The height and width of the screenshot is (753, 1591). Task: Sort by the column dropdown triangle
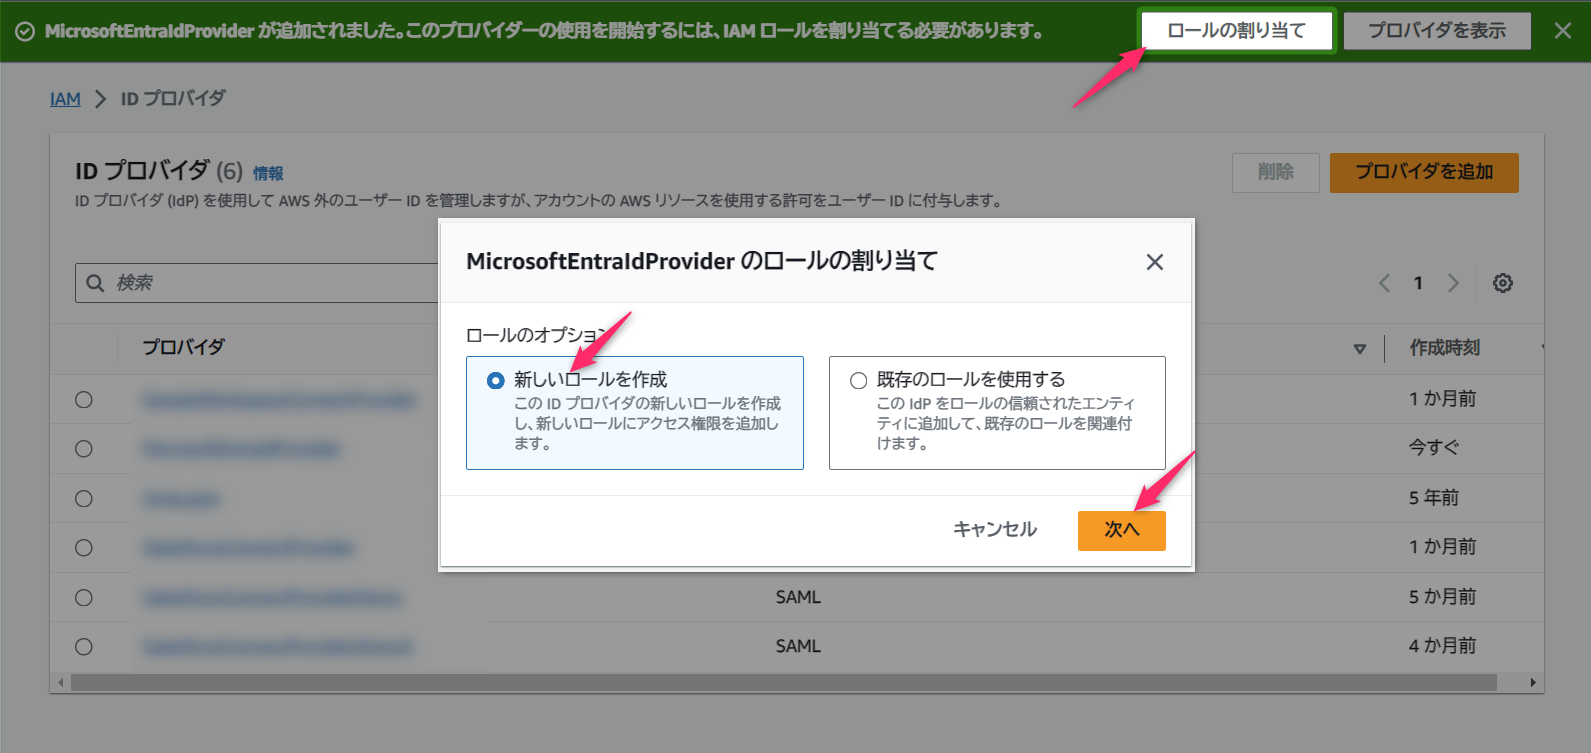[x=1359, y=348]
